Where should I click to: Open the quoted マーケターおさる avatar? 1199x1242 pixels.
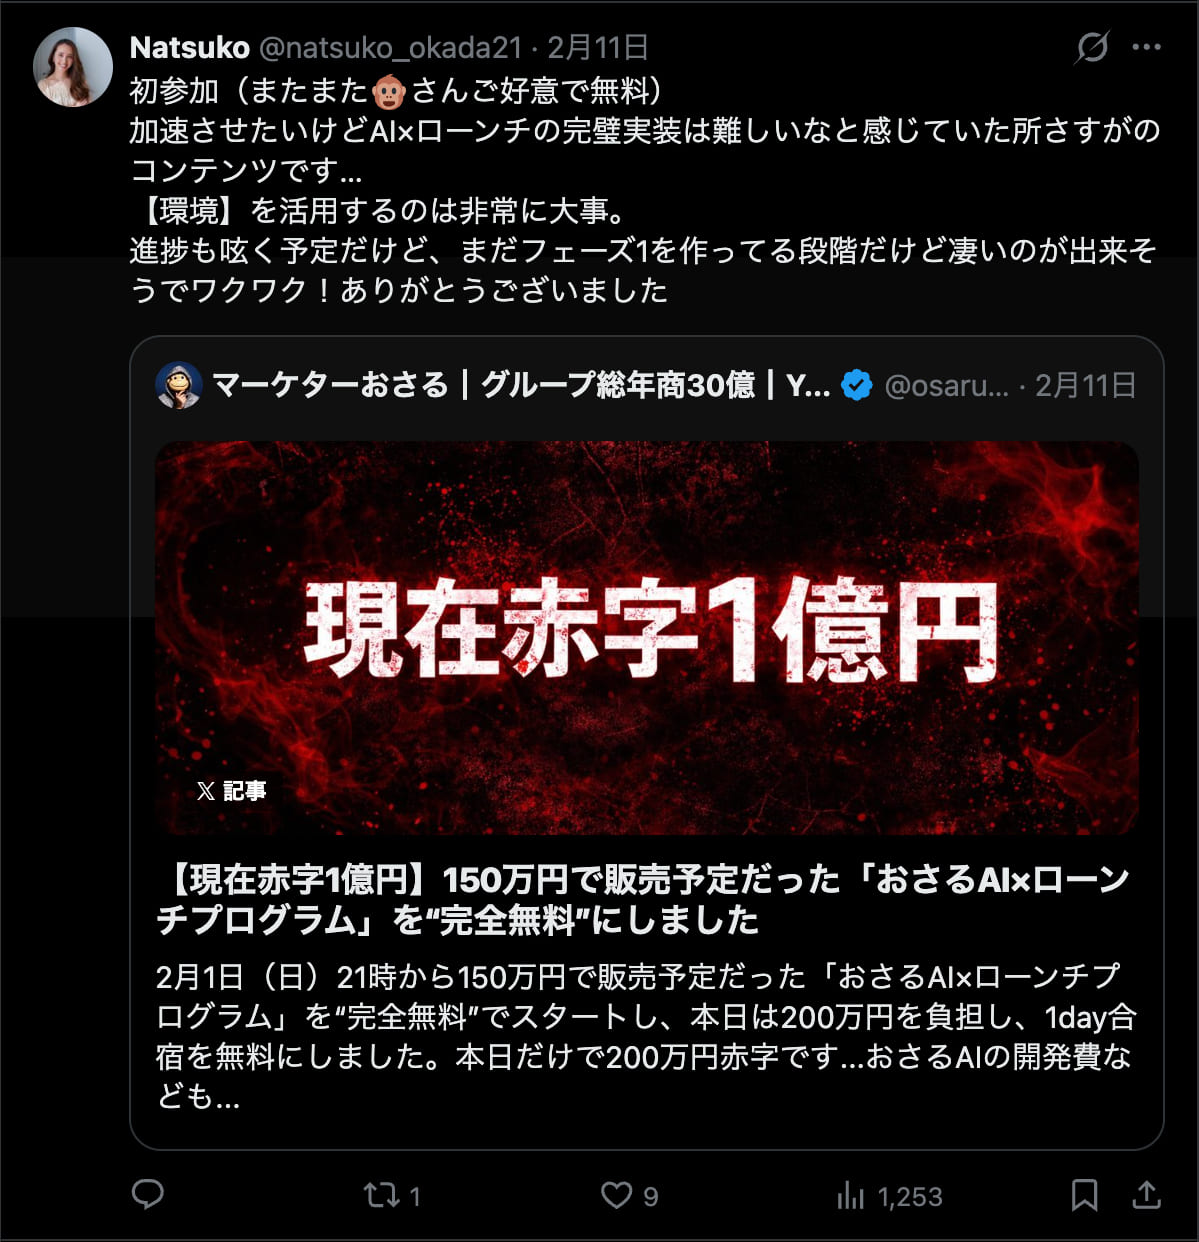tap(179, 385)
